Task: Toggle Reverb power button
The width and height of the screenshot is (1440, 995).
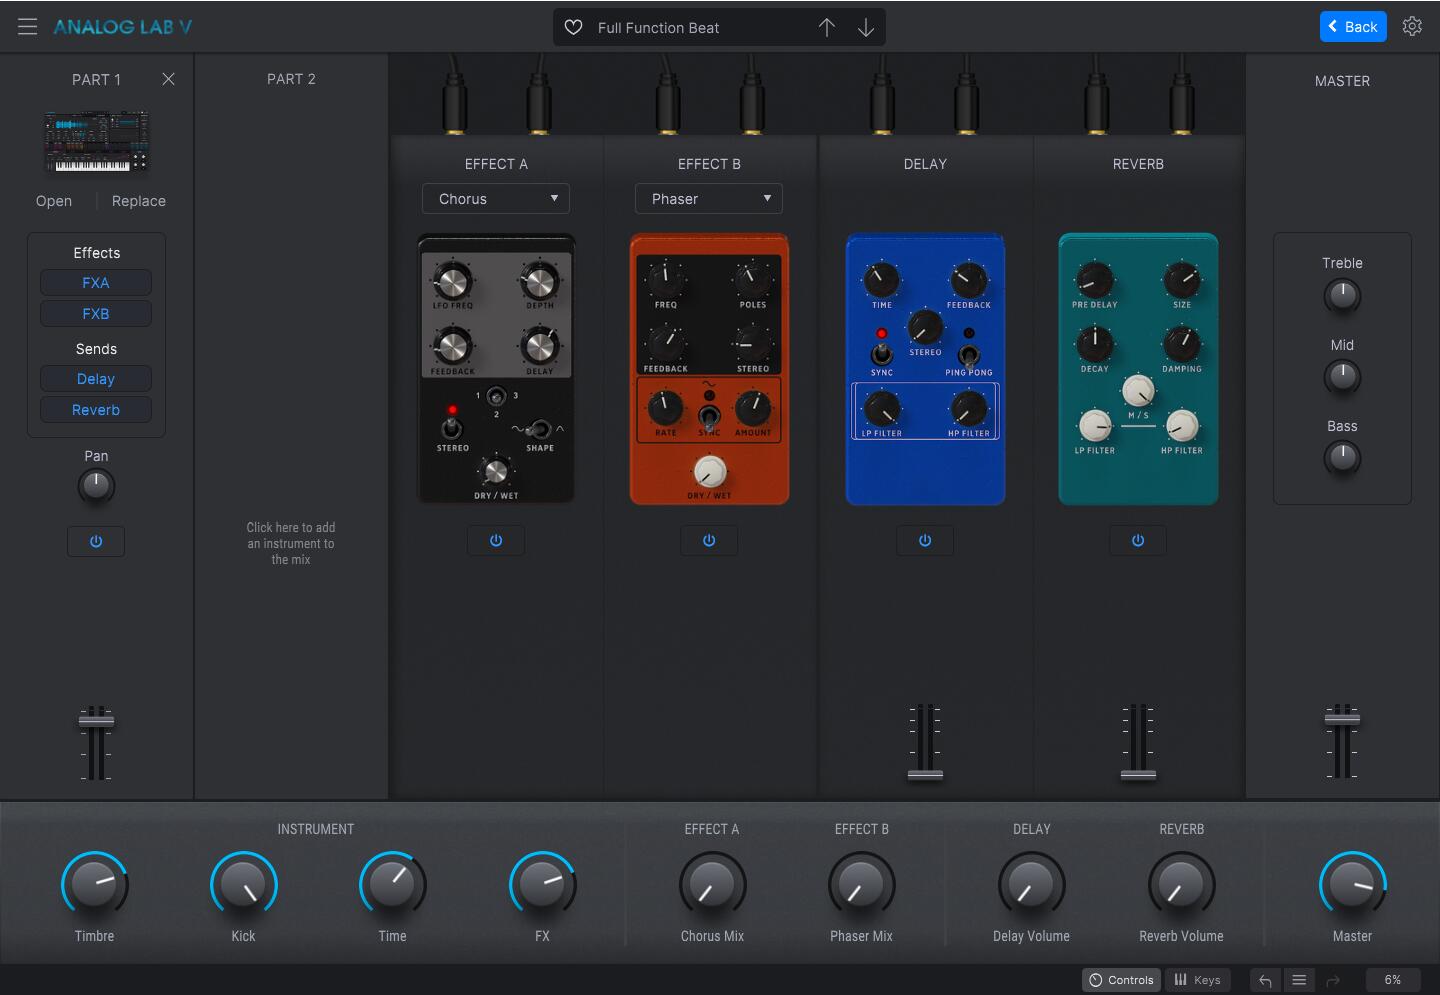Action: [x=1138, y=540]
